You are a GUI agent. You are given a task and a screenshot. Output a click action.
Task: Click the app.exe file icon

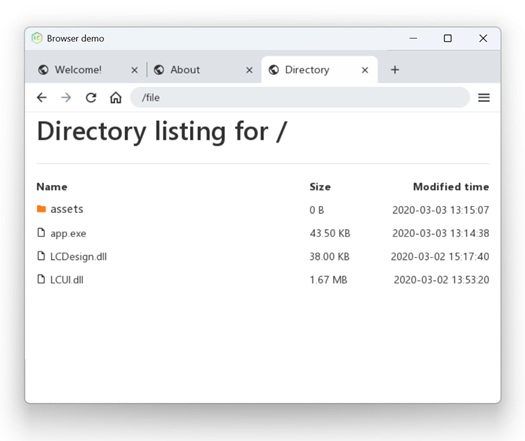pos(41,232)
